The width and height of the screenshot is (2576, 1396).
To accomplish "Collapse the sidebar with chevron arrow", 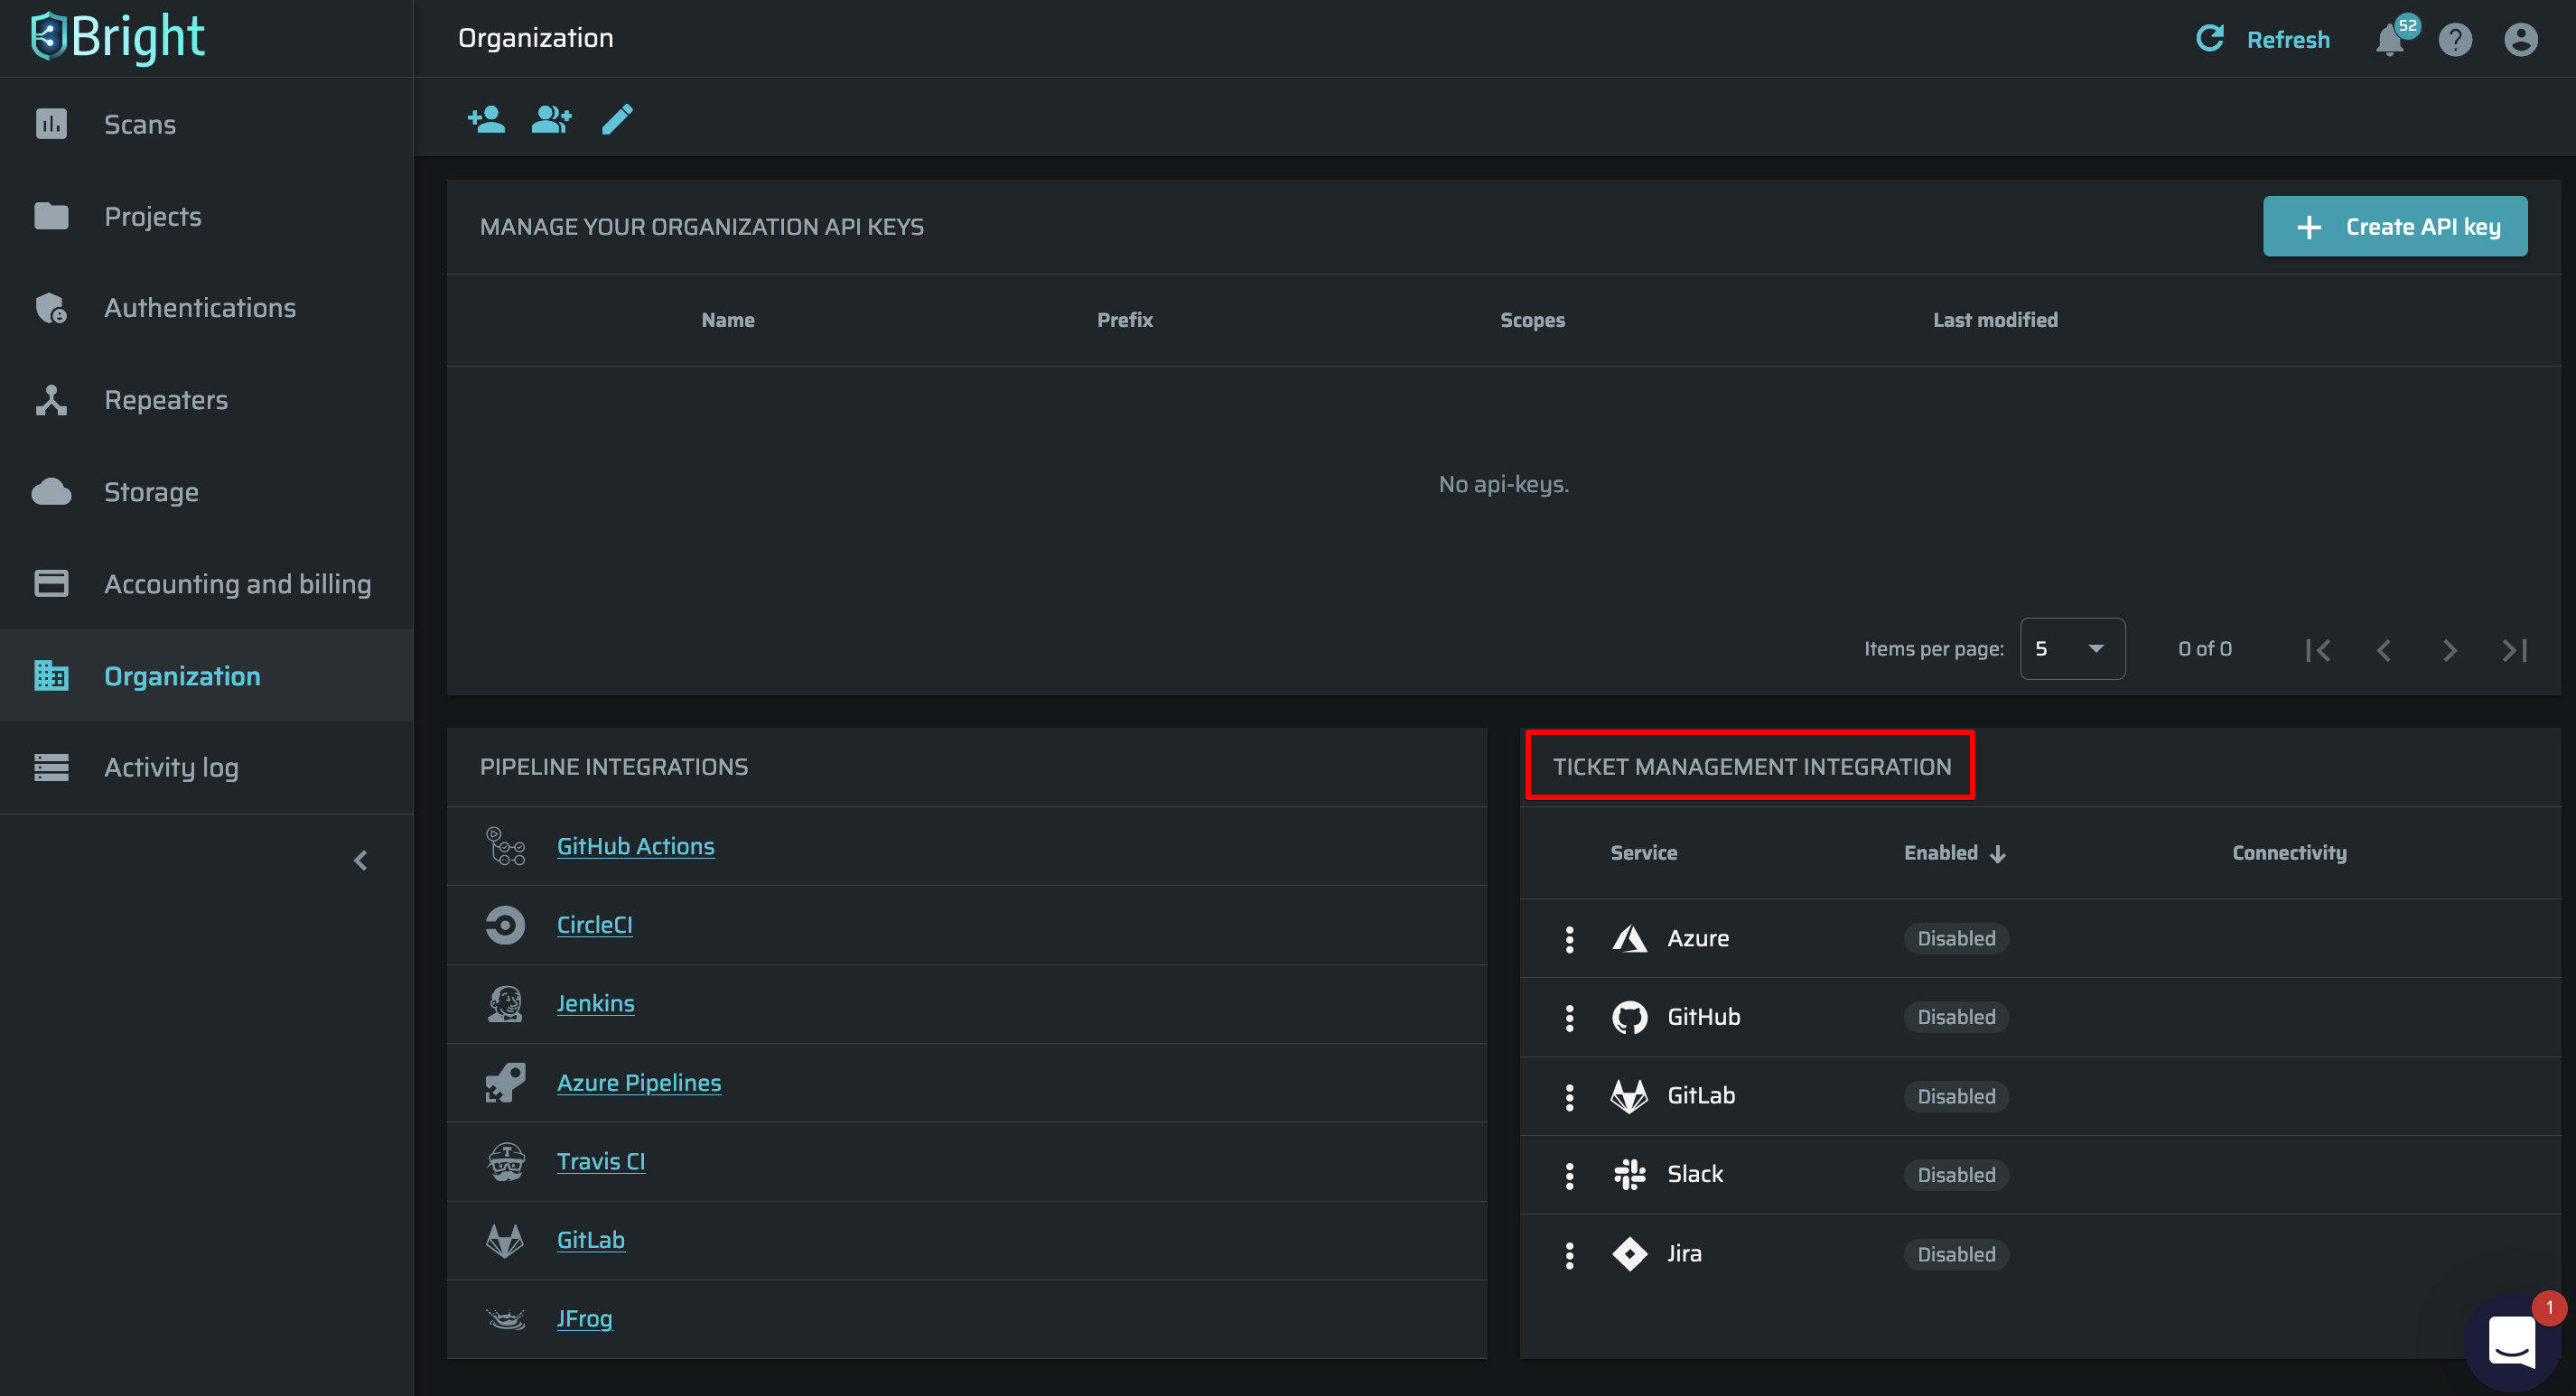I will [361, 861].
